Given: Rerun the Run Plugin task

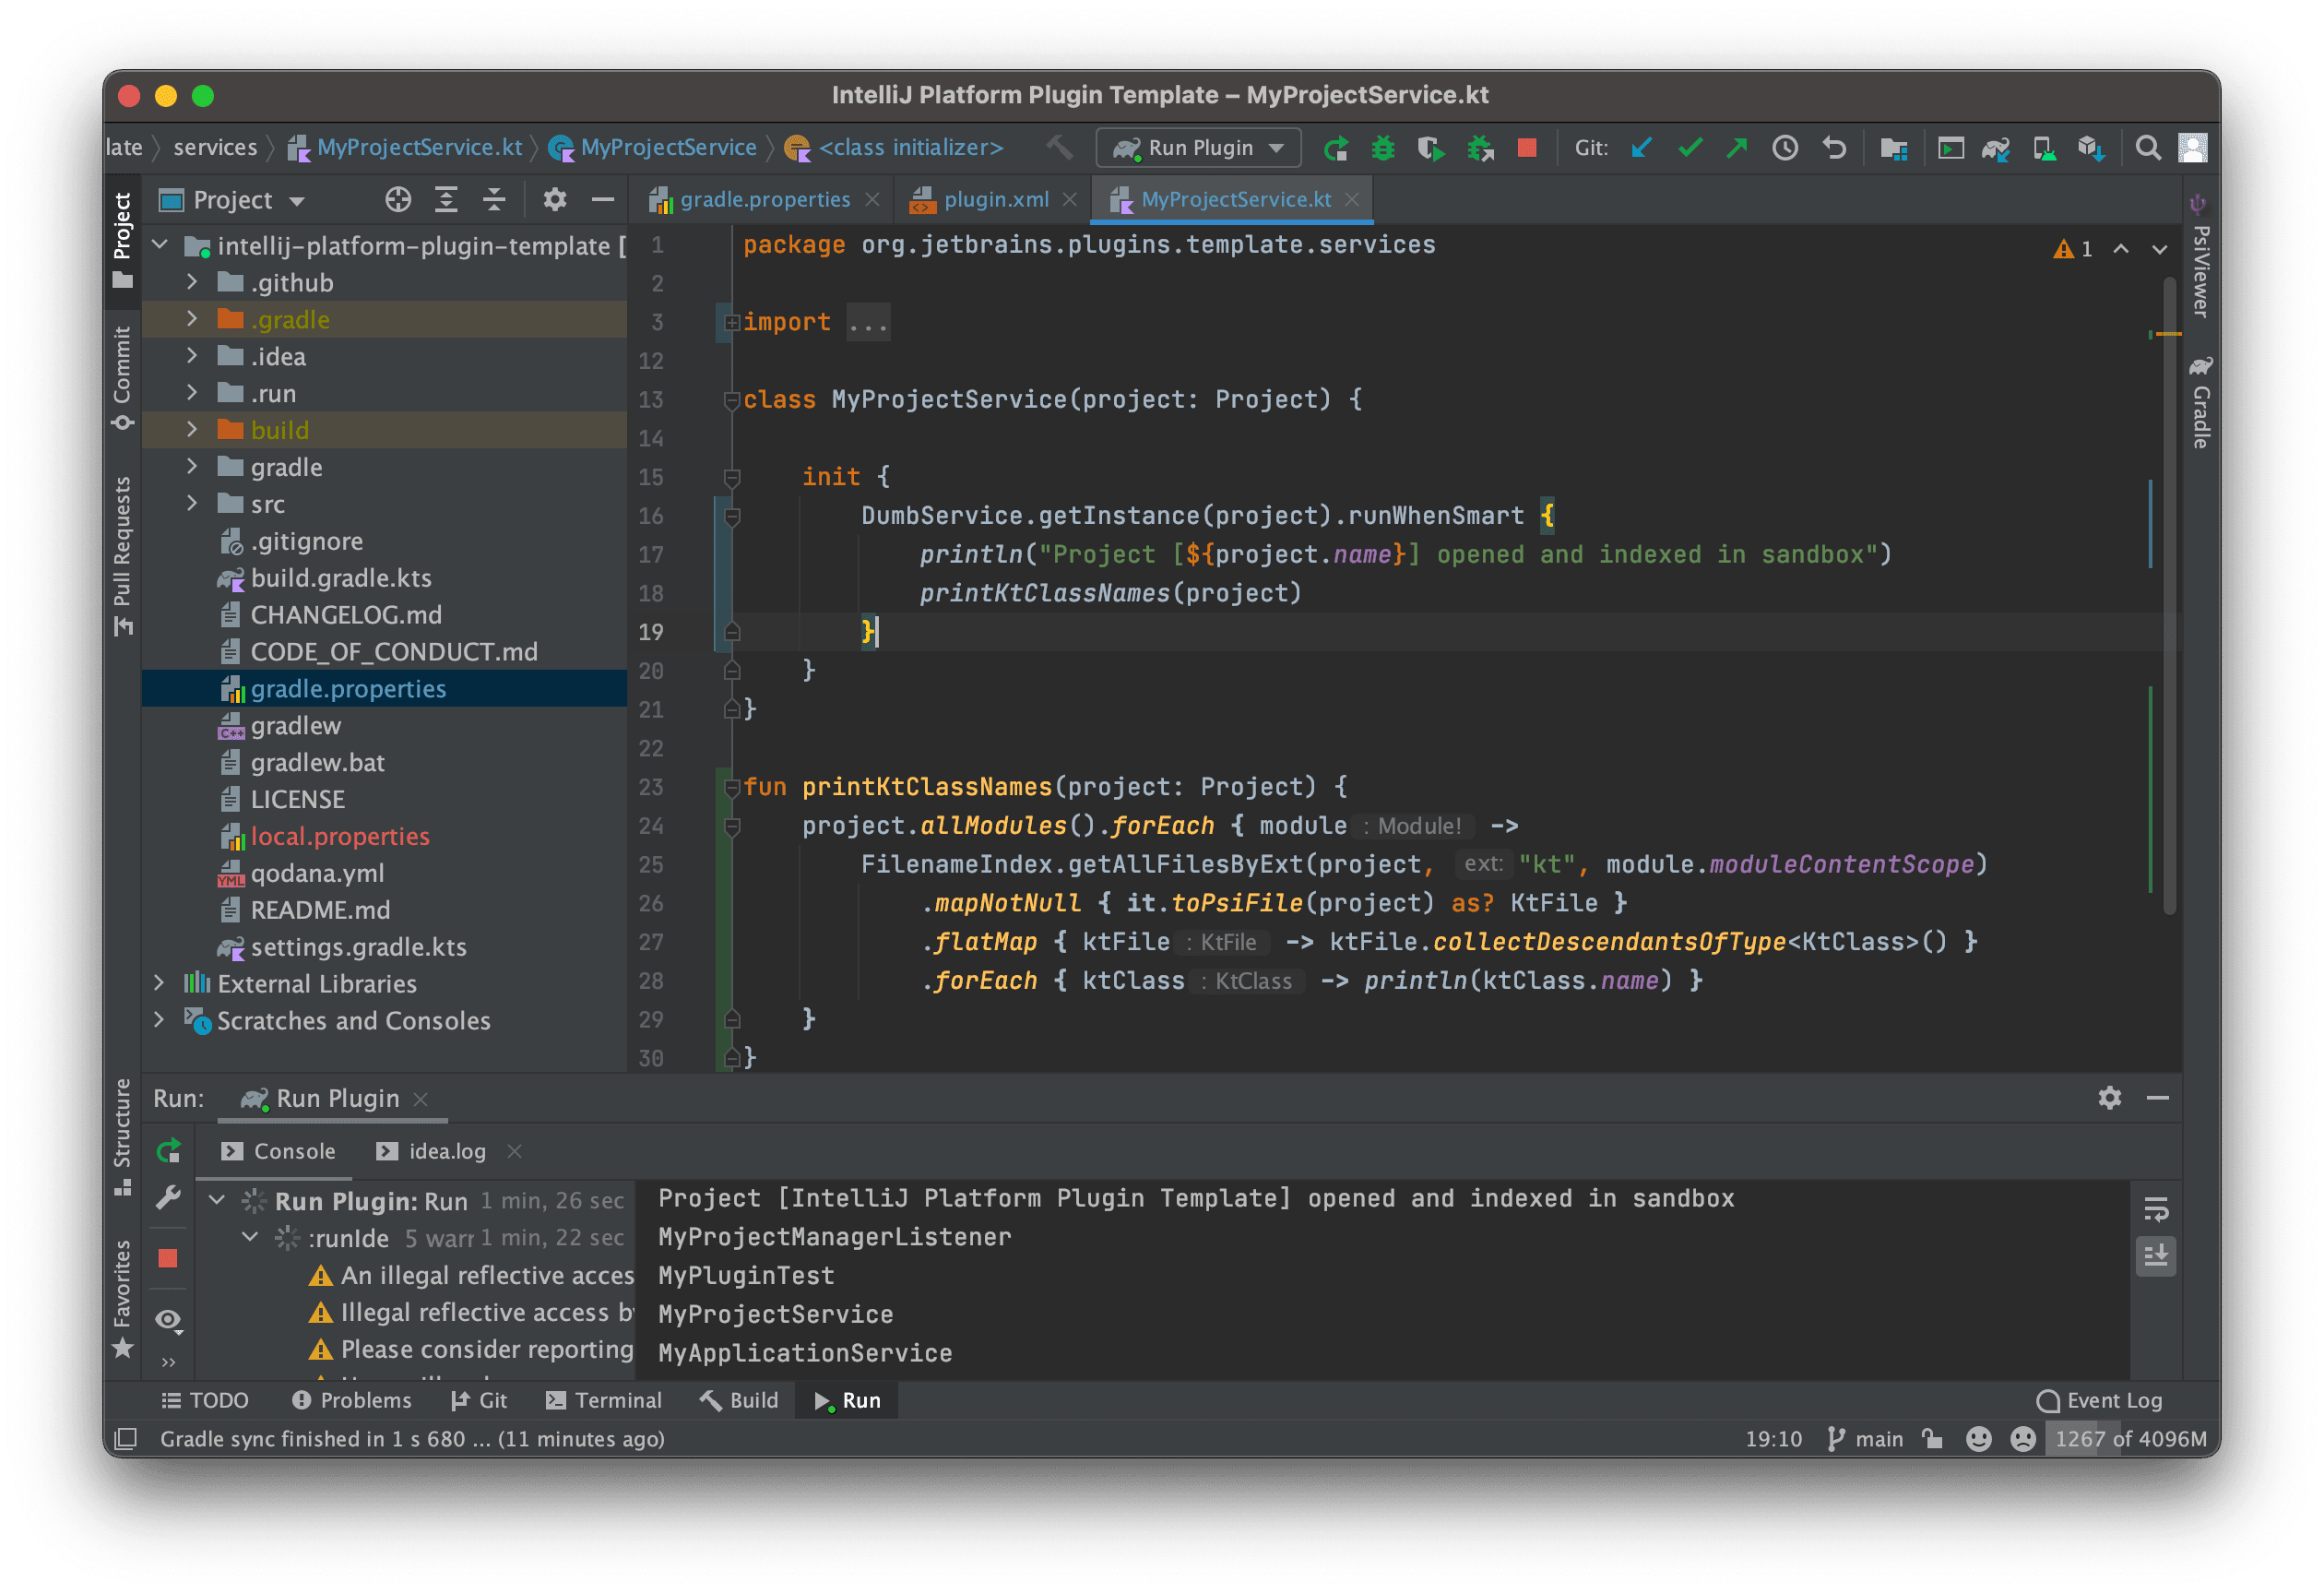Looking at the screenshot, I should point(169,1151).
